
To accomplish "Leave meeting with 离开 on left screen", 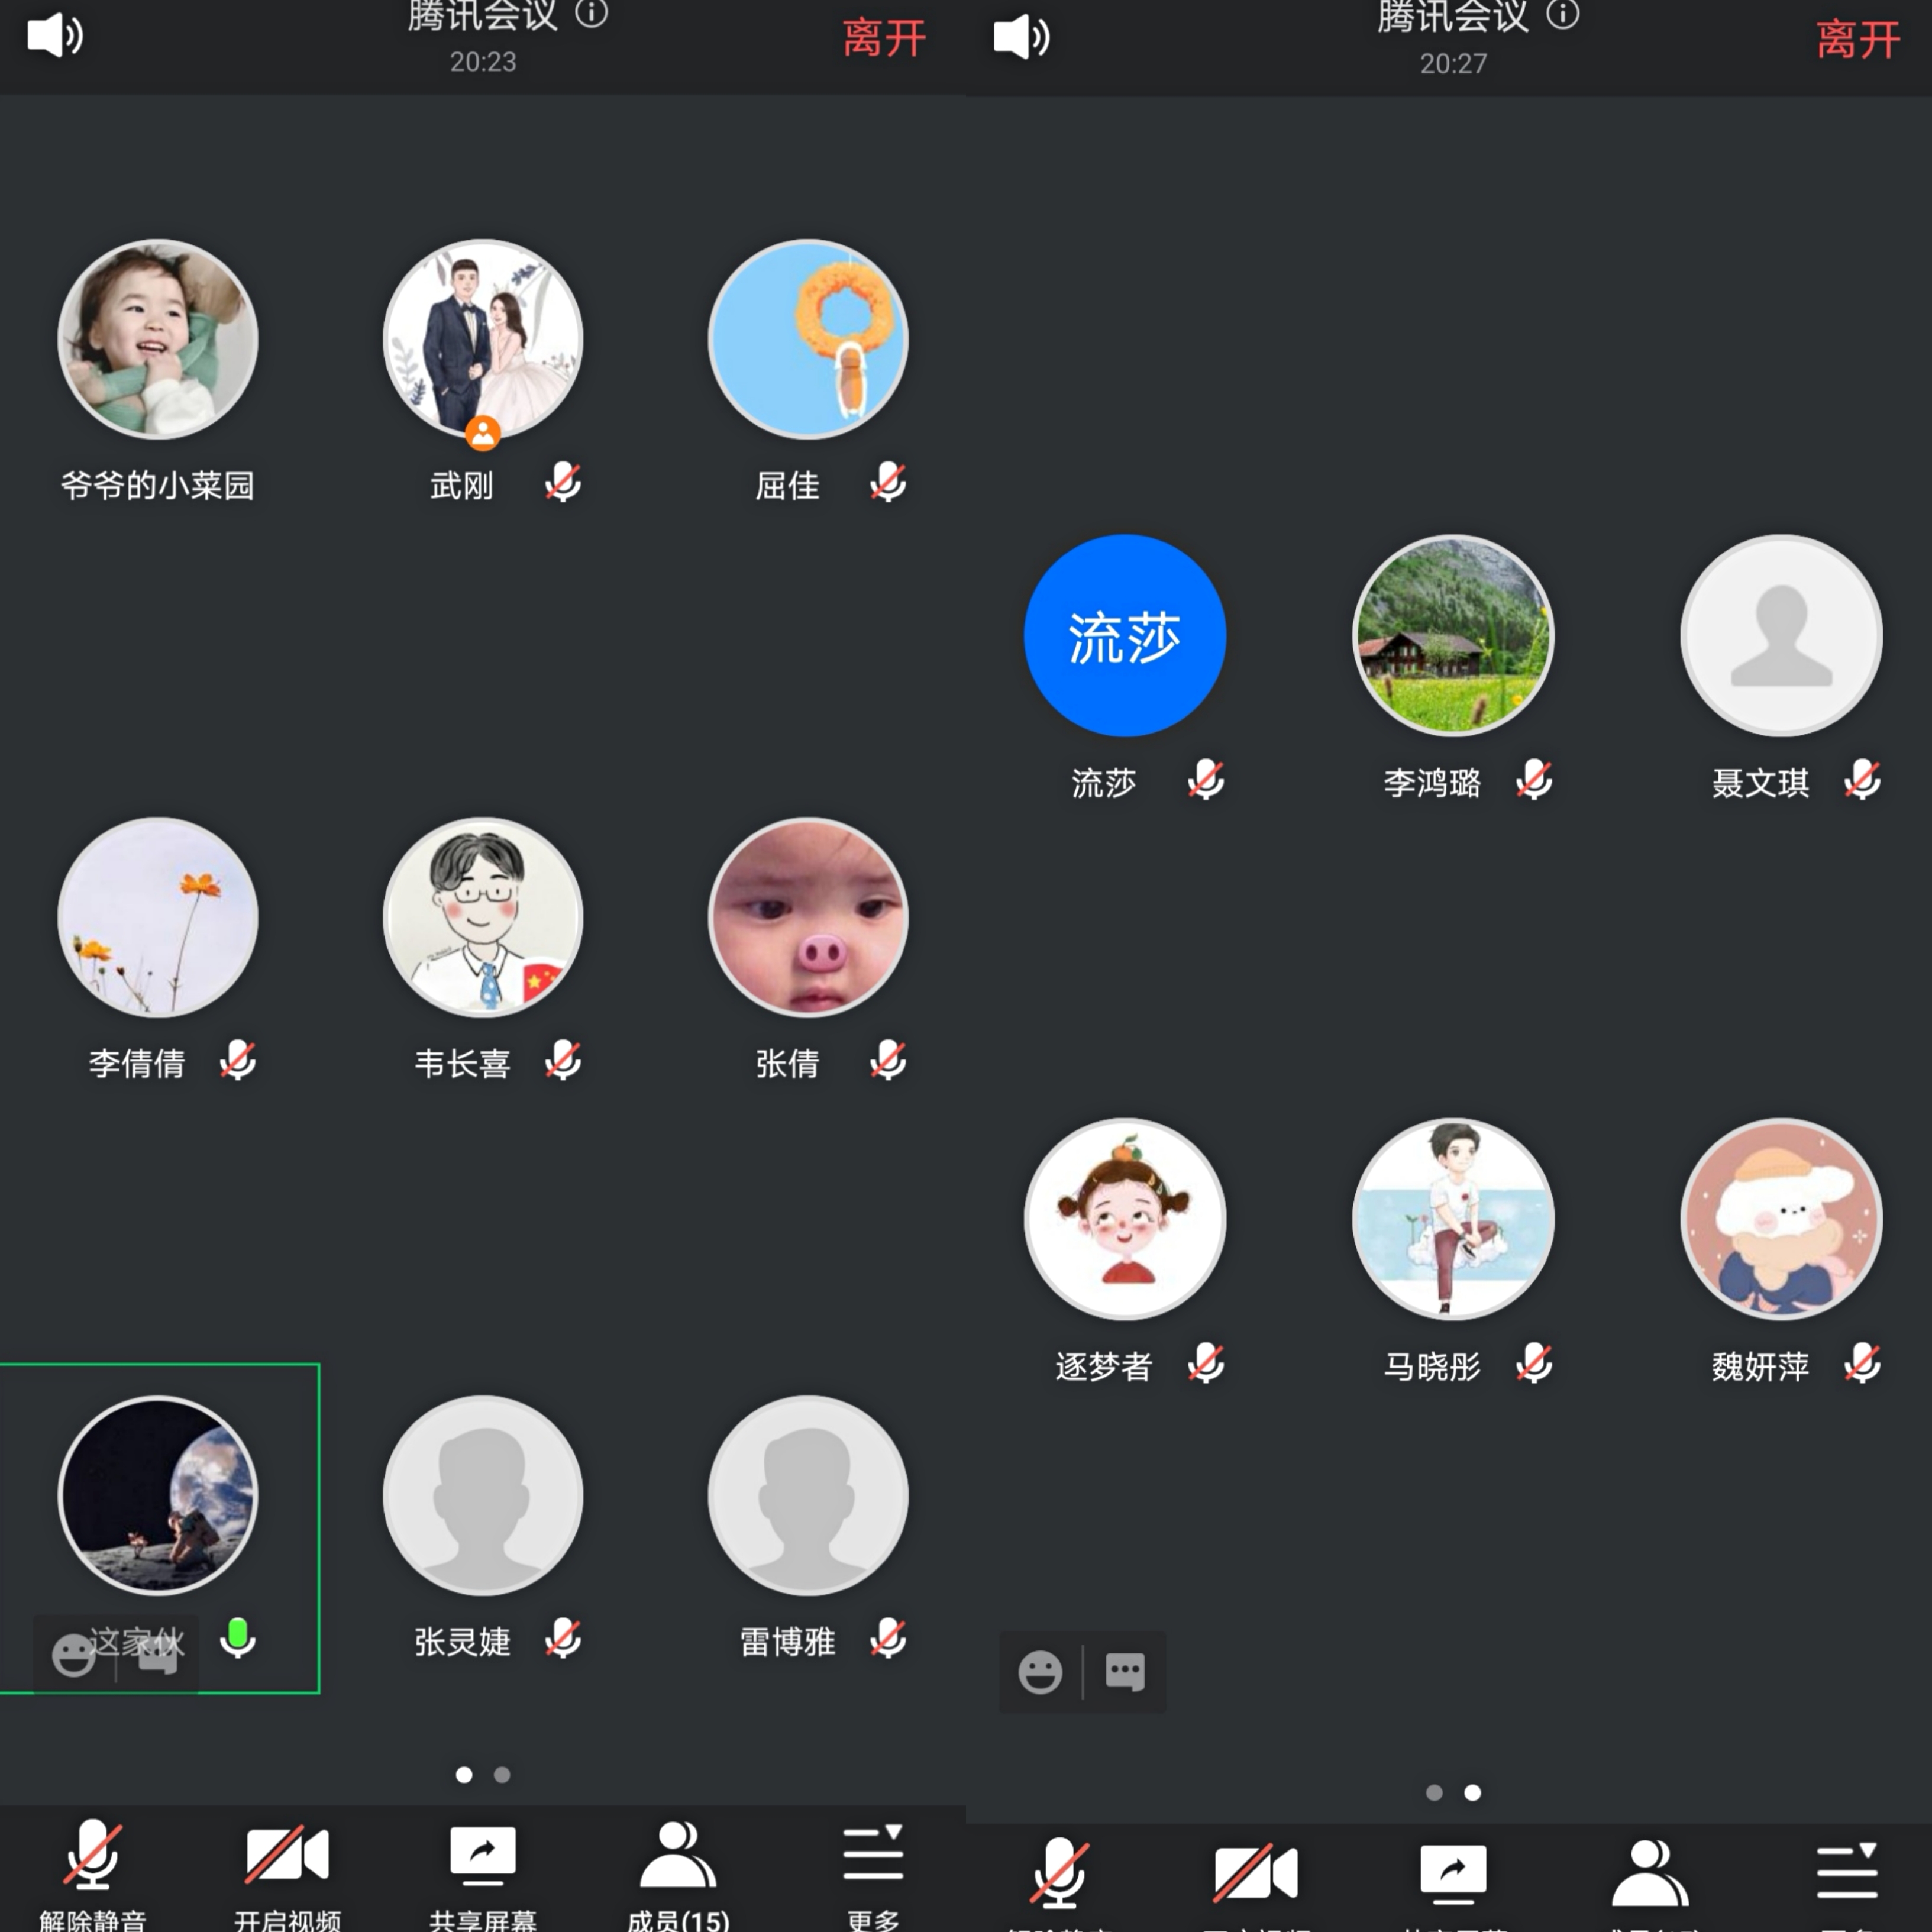I will [x=884, y=39].
